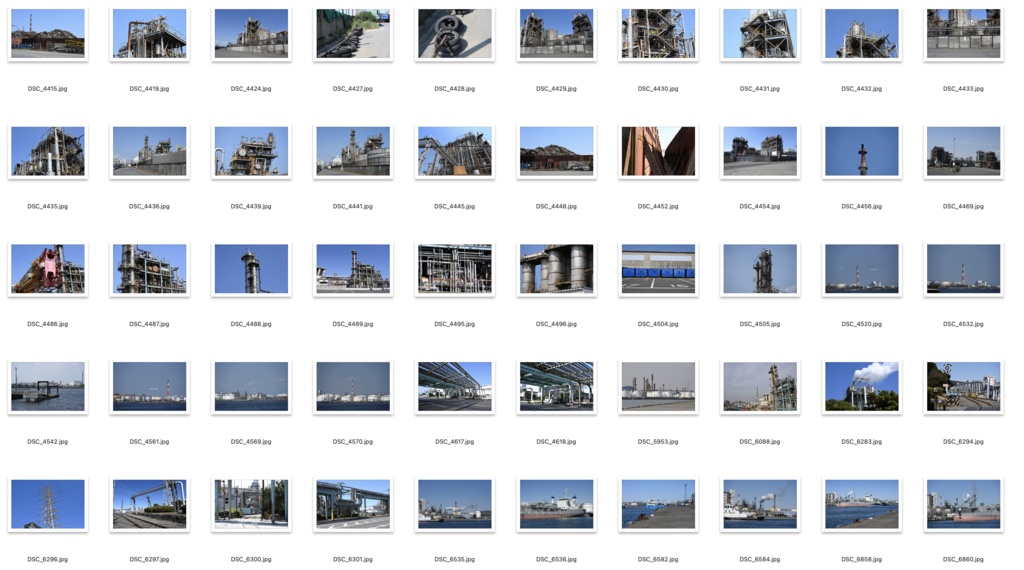Select the DSC_4456.jpg chimney thumbnail
1024x570 pixels.
click(862, 151)
